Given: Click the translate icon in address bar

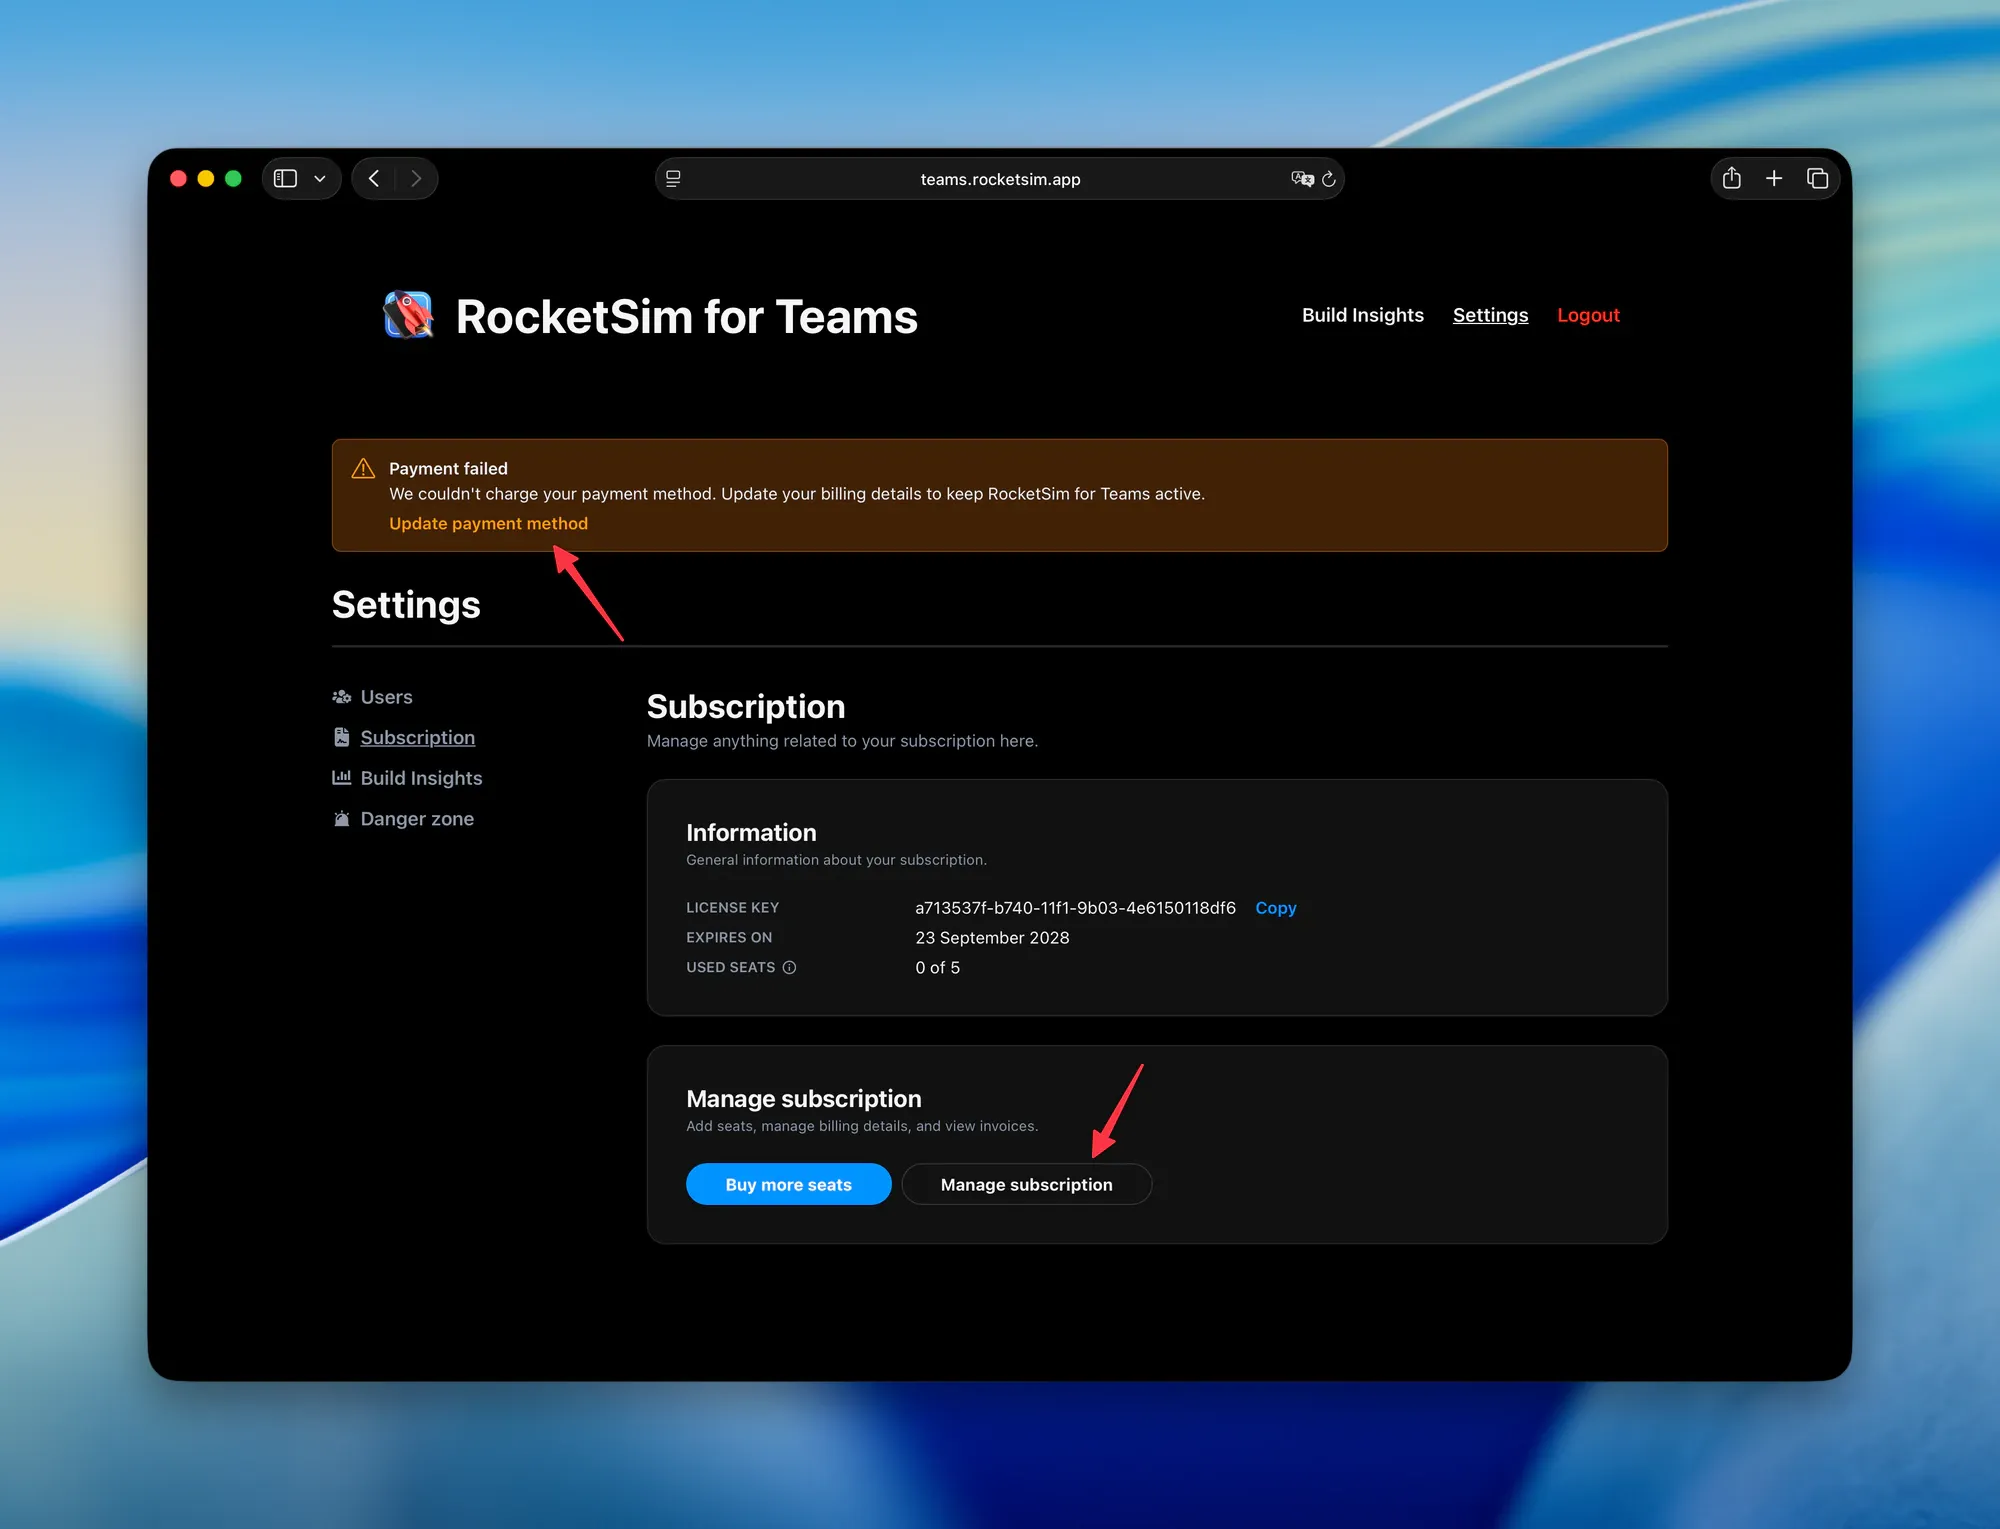Looking at the screenshot, I should coord(1302,179).
